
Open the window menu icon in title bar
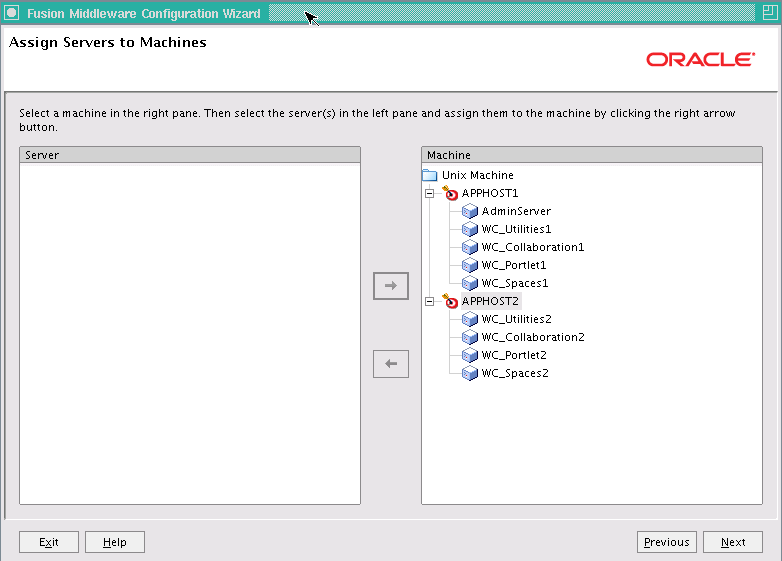pyautogui.click(x=12, y=13)
